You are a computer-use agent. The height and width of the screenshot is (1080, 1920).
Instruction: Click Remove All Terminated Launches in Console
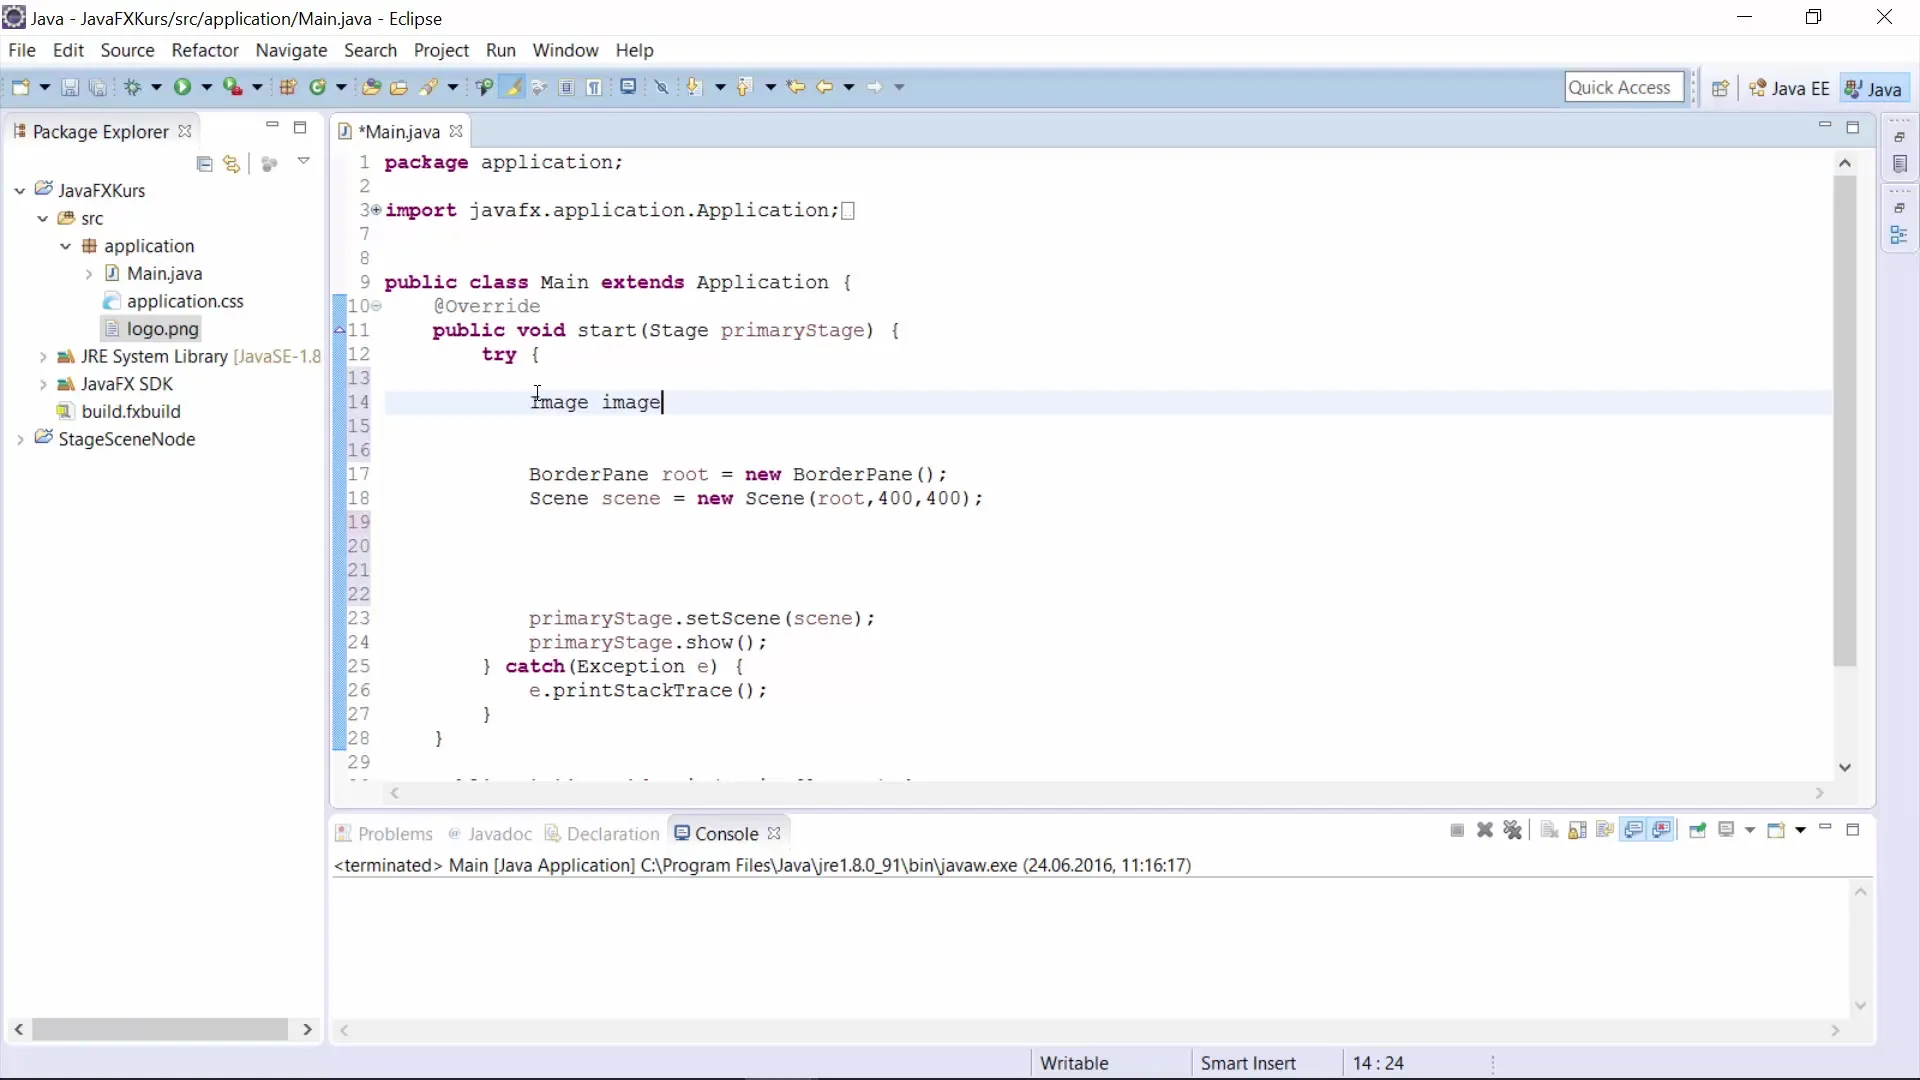[x=1513, y=831]
